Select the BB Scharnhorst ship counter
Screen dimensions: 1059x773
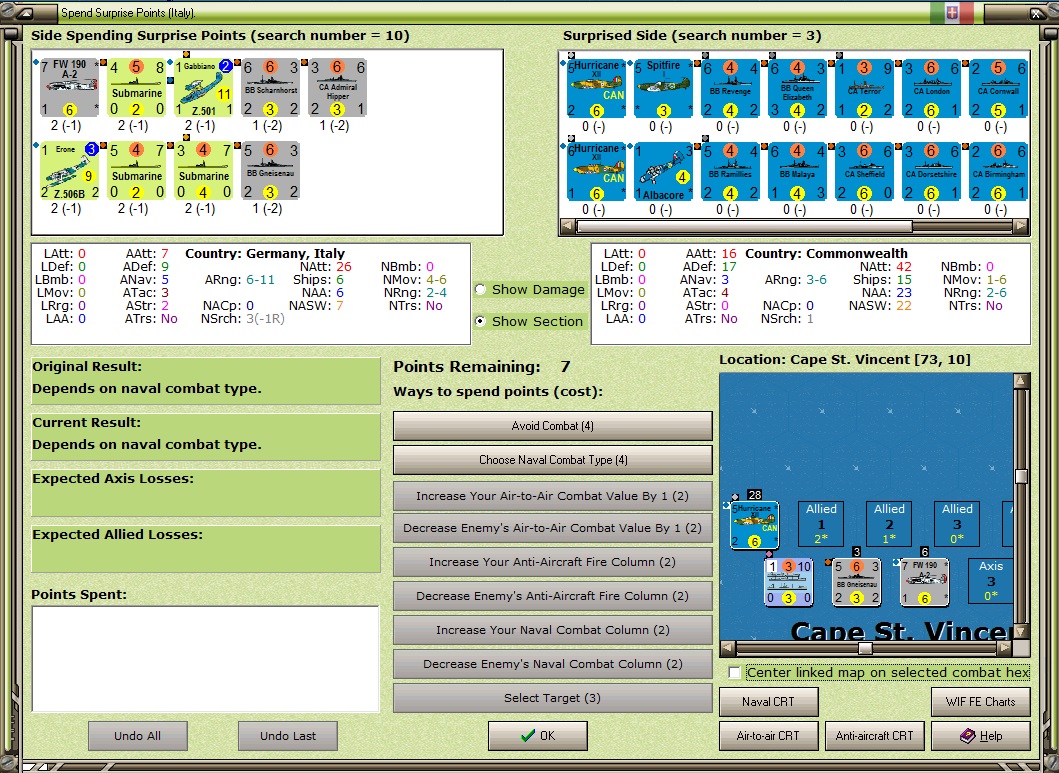271,88
